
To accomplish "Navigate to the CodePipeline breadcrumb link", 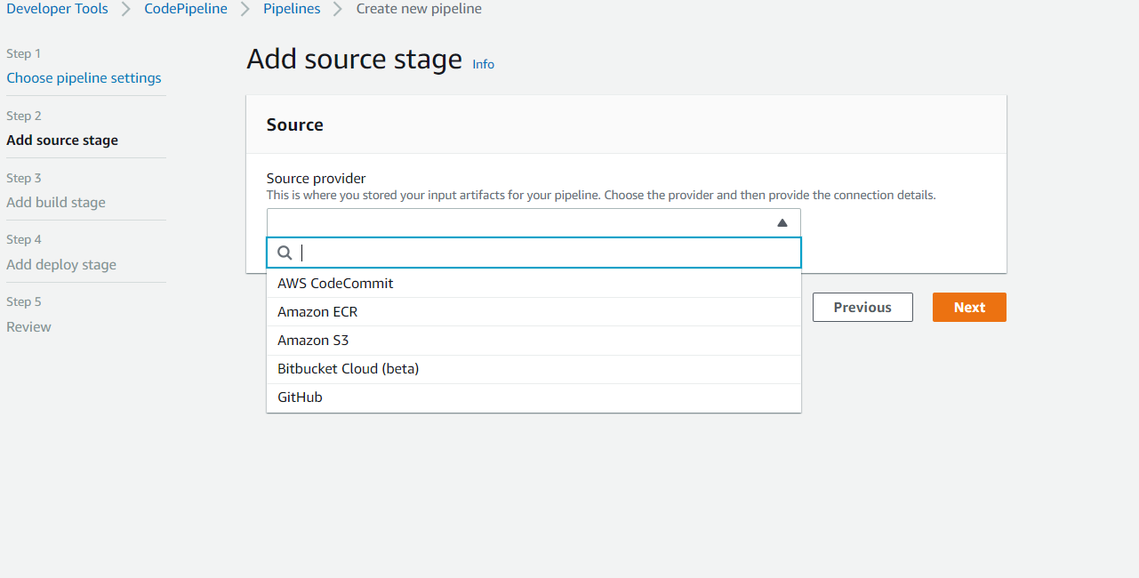I will 186,9.
